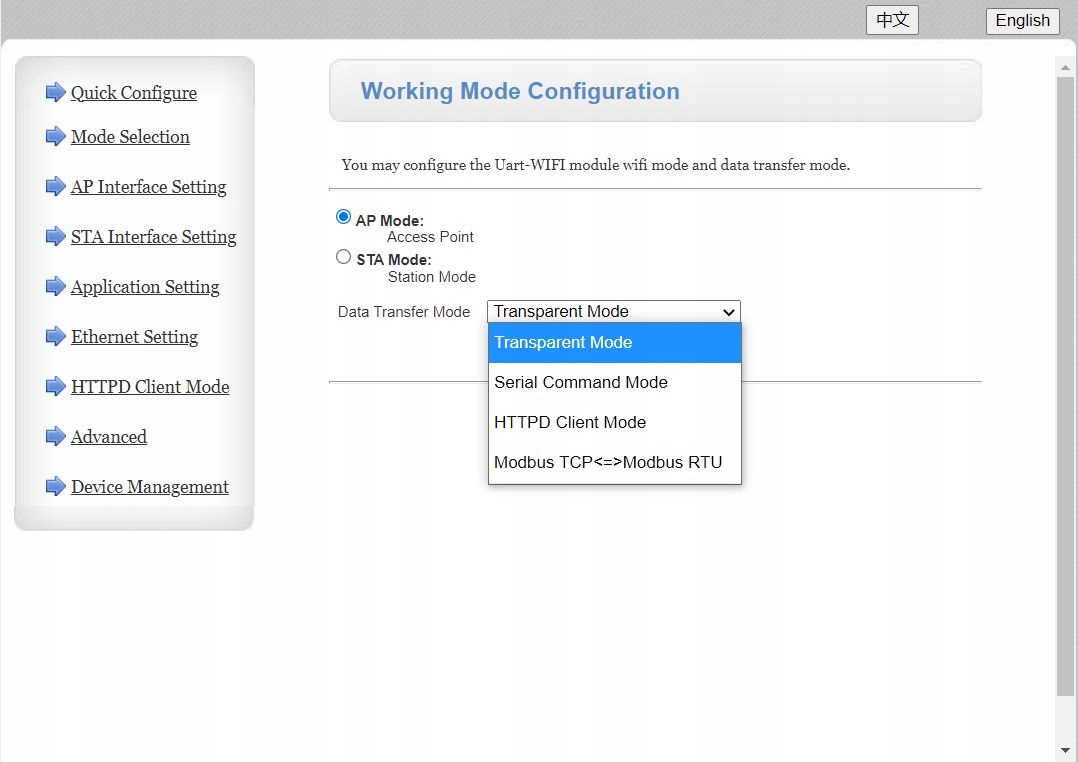1078x762 pixels.
Task: Click the arrow icon beside Application Setting
Action: [55, 287]
